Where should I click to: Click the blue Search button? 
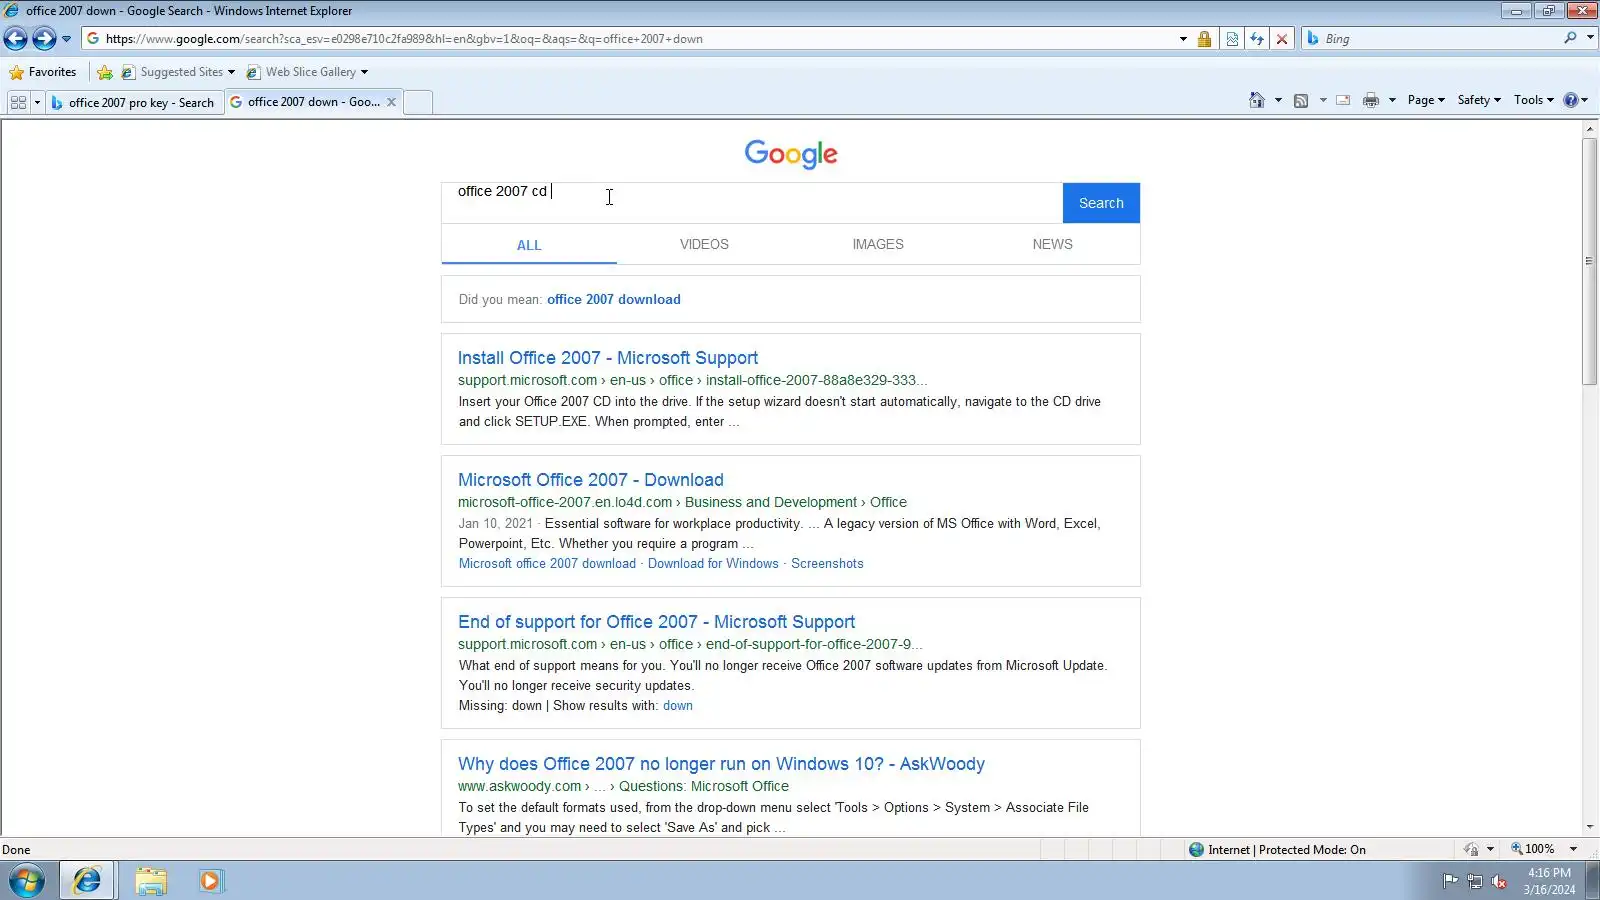(1101, 203)
